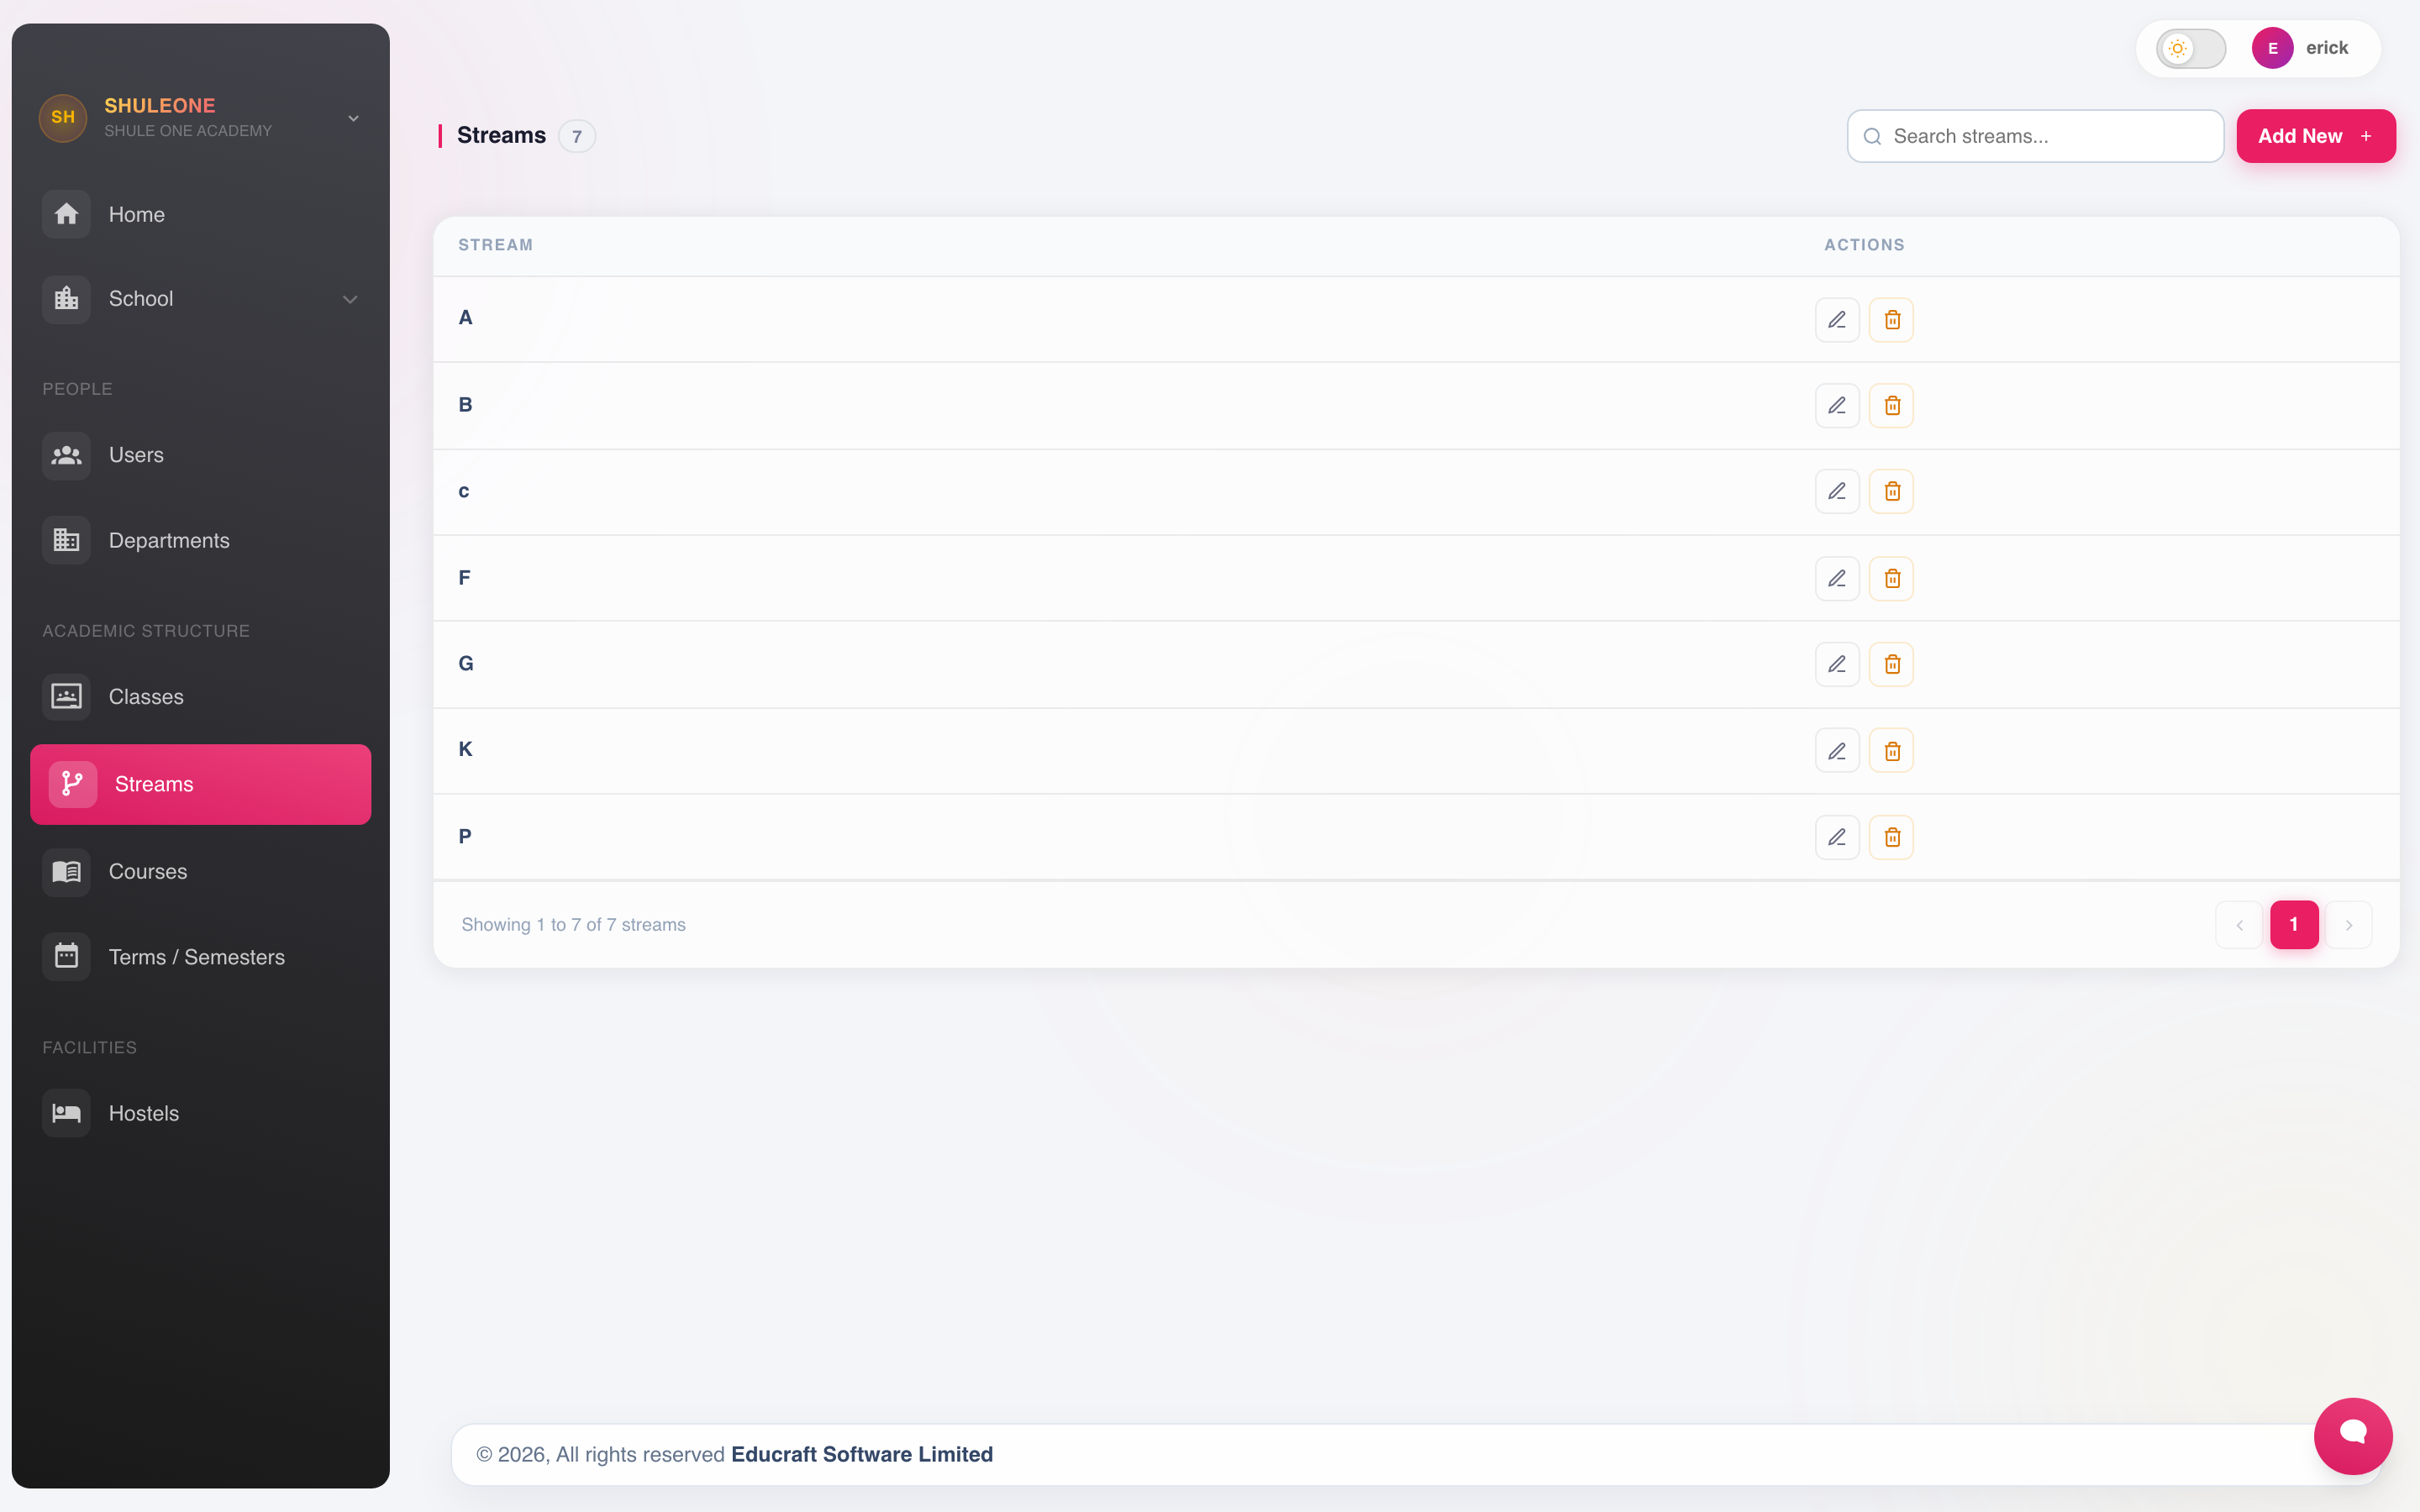Delete stream K using trash icon

pos(1892,751)
